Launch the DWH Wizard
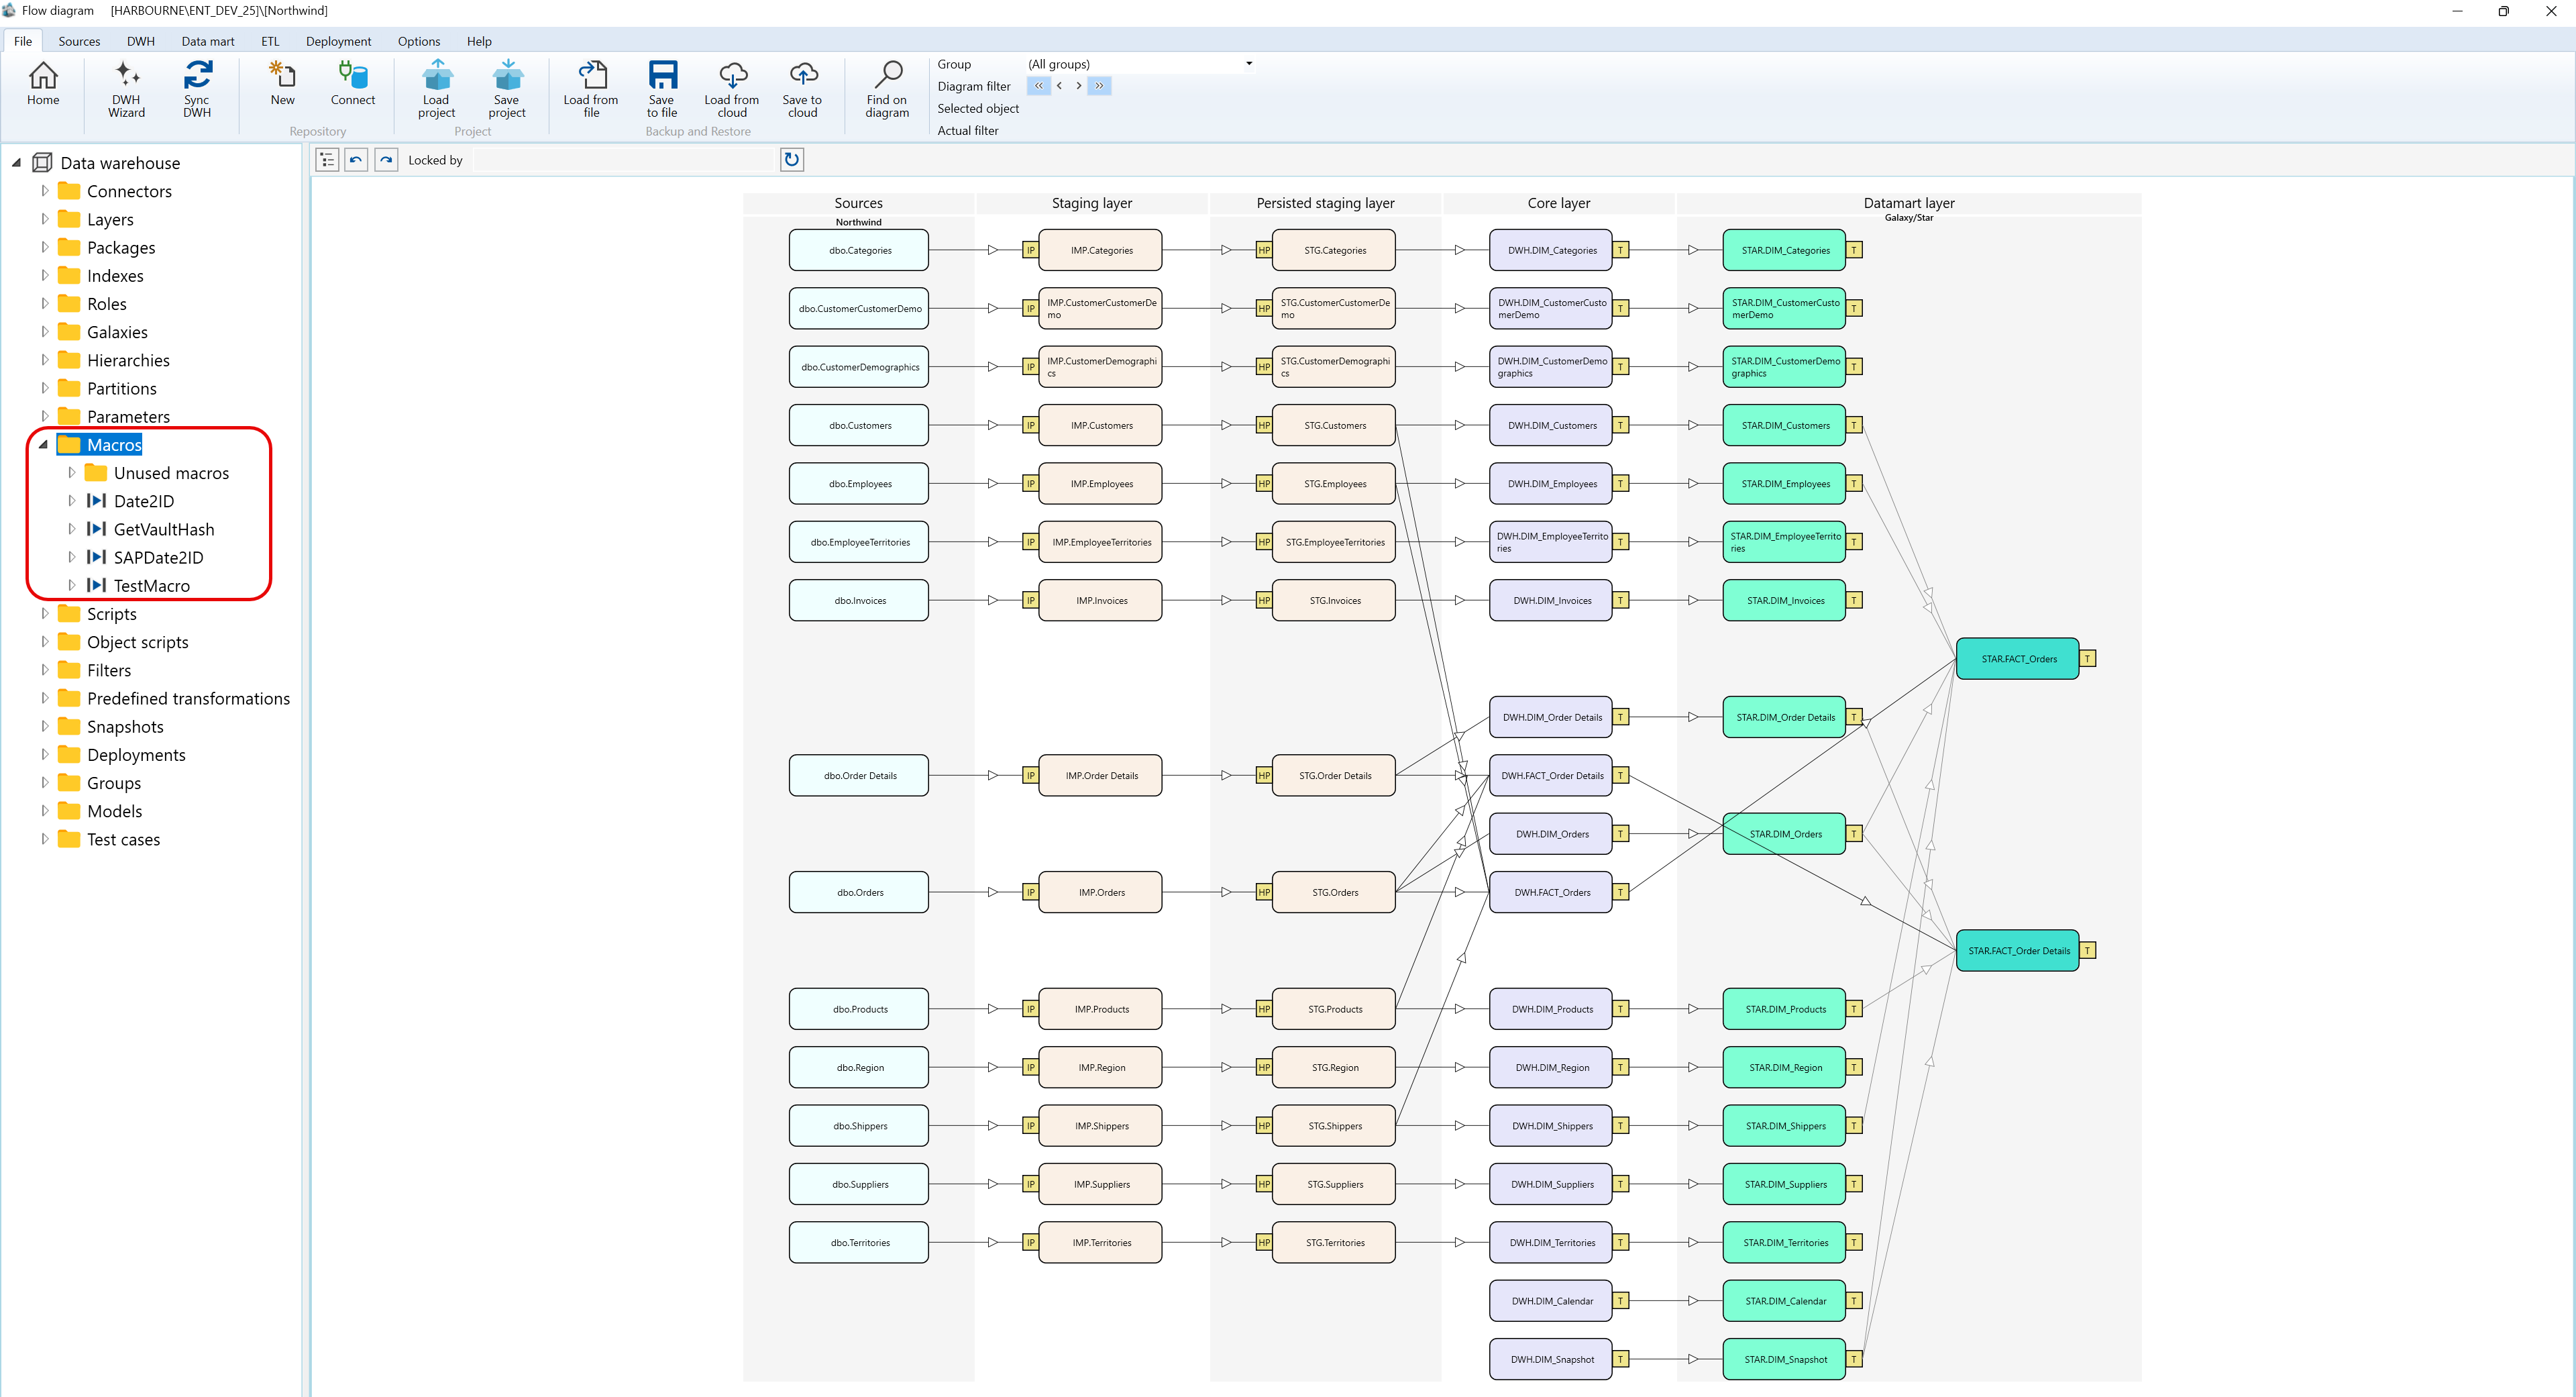This screenshot has width=2576, height=1397. click(x=126, y=89)
